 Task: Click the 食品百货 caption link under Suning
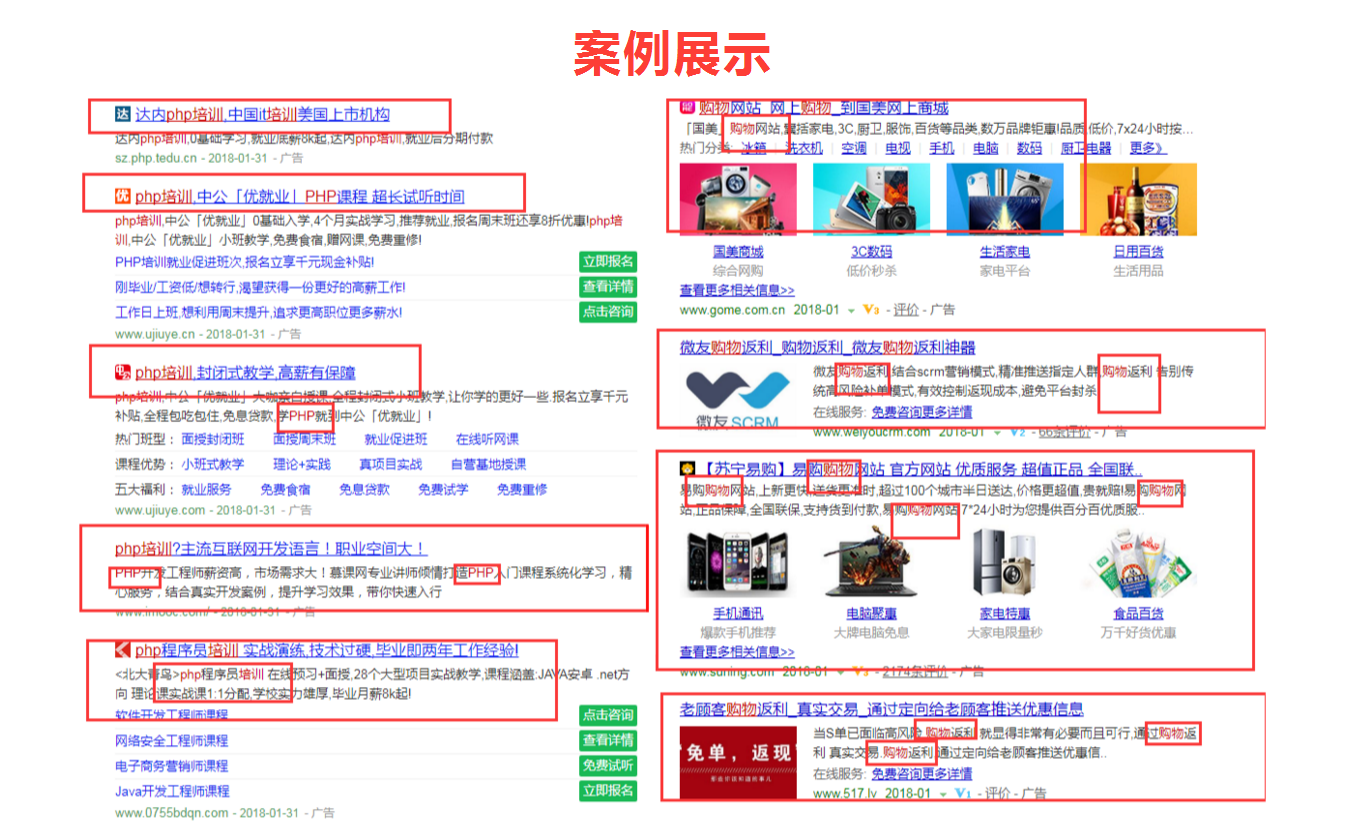tap(1138, 613)
